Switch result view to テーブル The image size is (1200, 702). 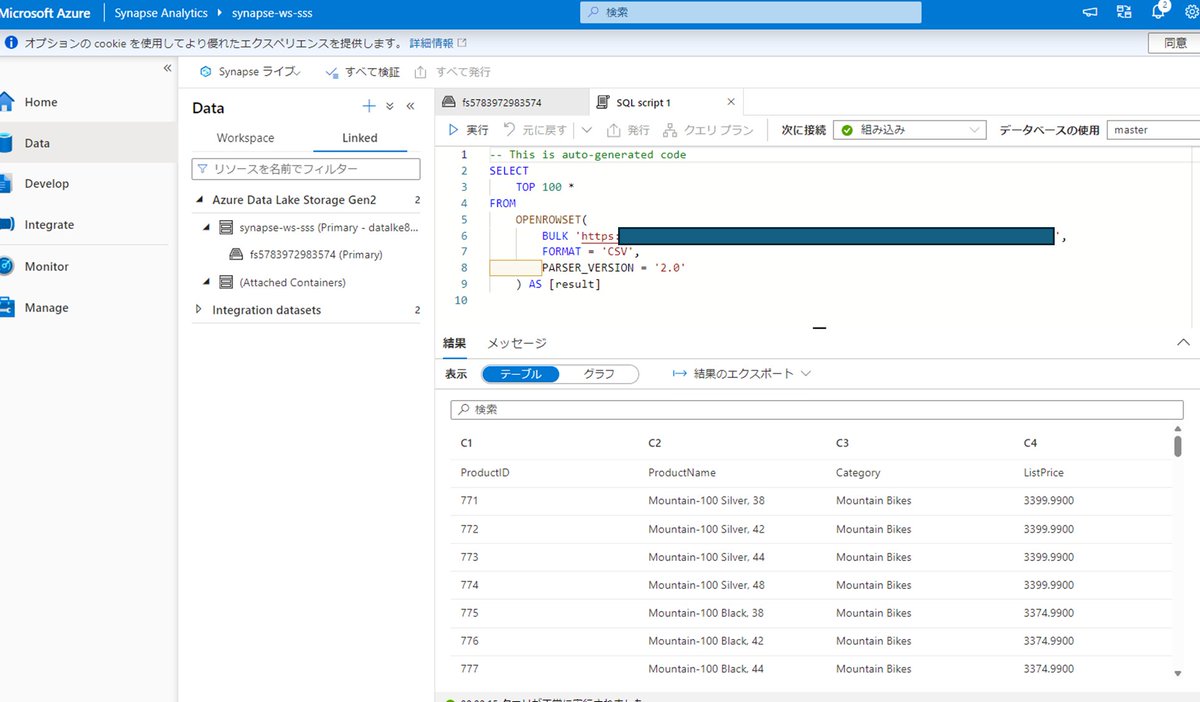pos(520,373)
